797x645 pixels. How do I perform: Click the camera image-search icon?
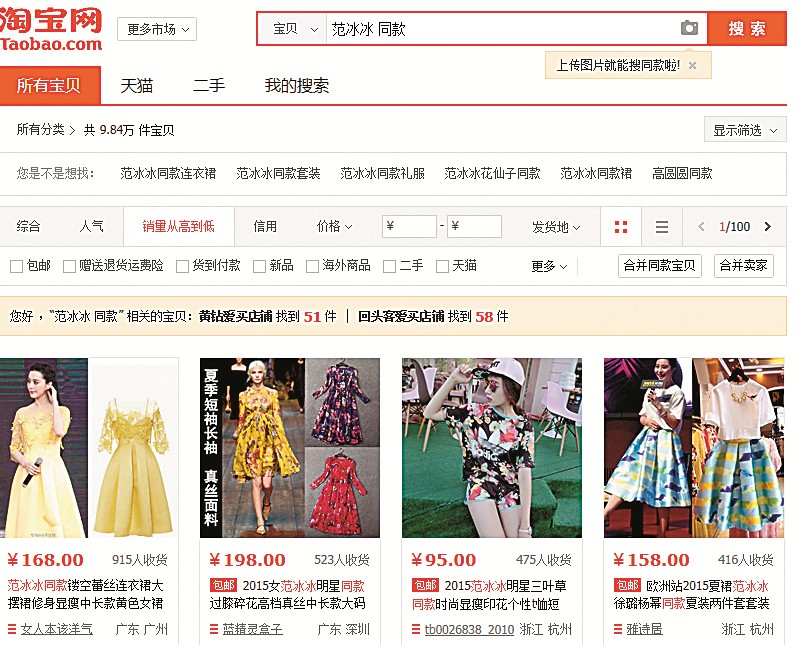[x=689, y=28]
